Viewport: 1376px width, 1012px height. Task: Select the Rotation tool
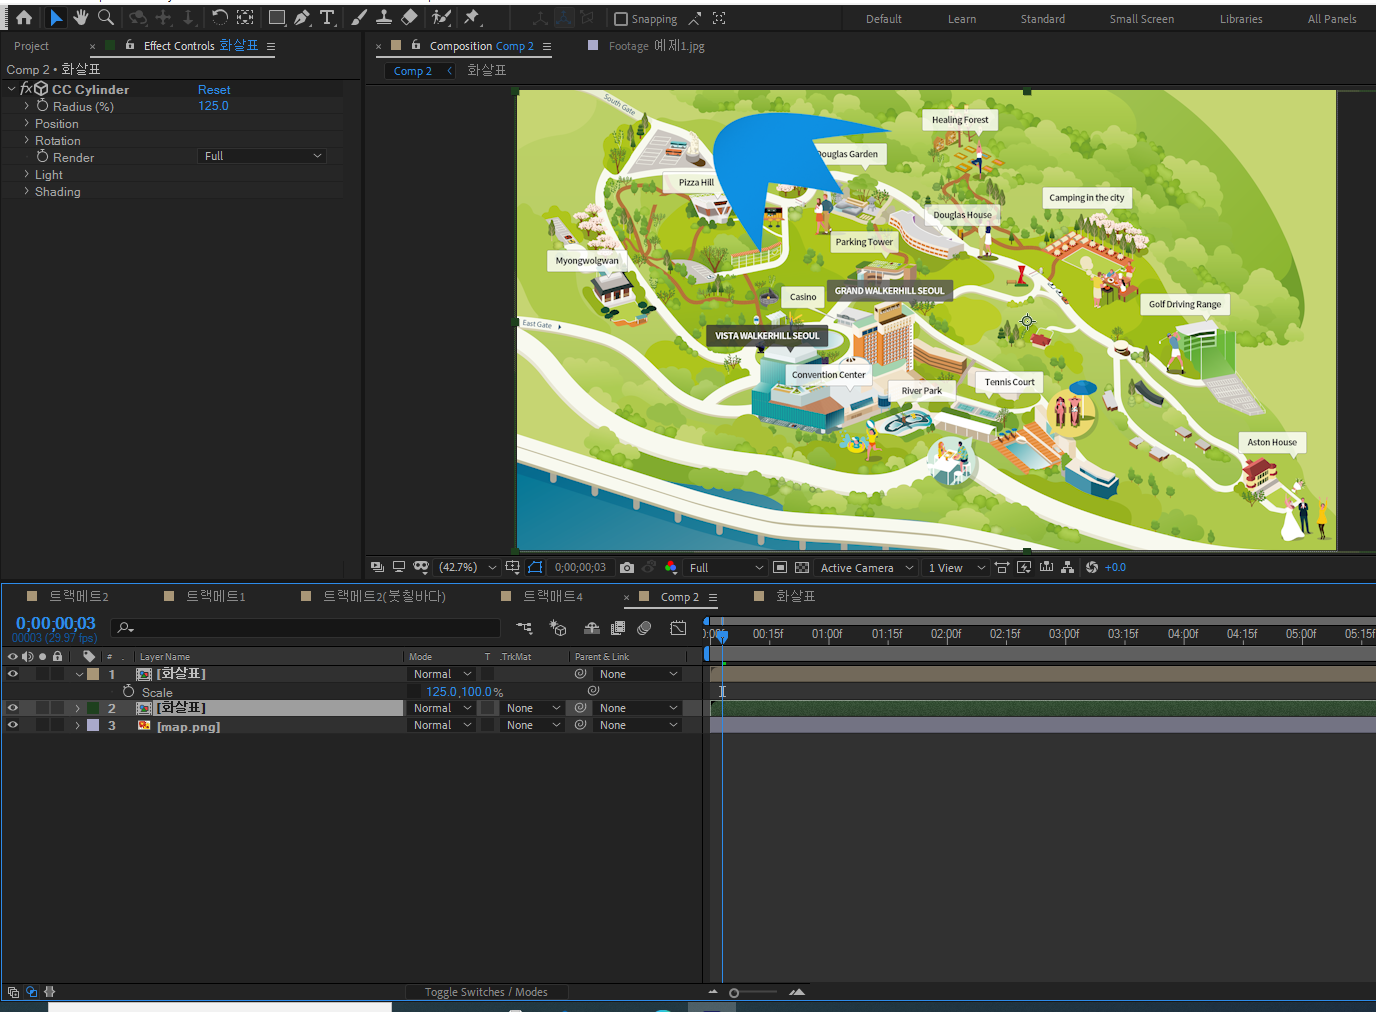point(219,17)
